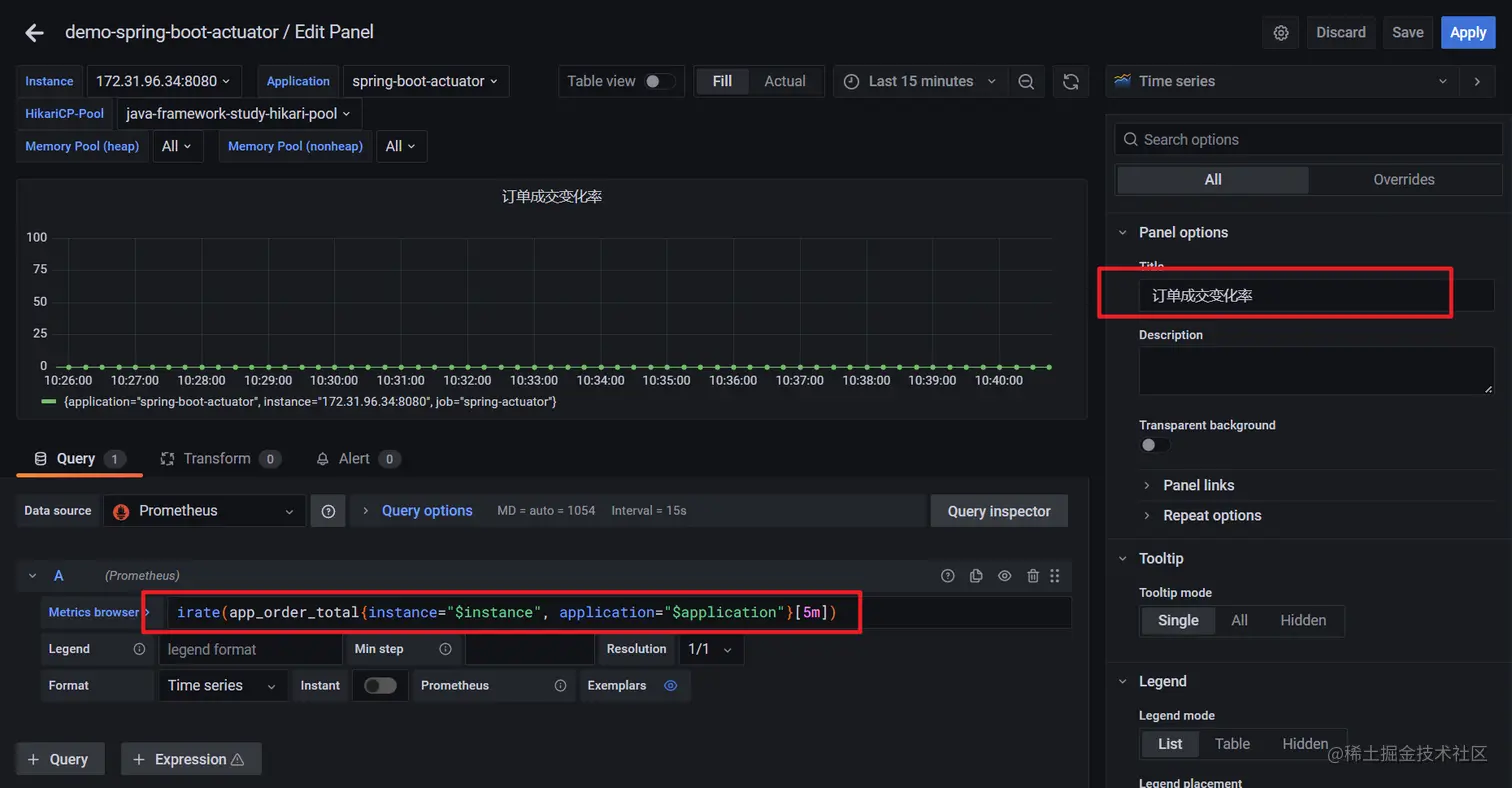Open the Resolution 1/1 dropdown

pyautogui.click(x=710, y=649)
